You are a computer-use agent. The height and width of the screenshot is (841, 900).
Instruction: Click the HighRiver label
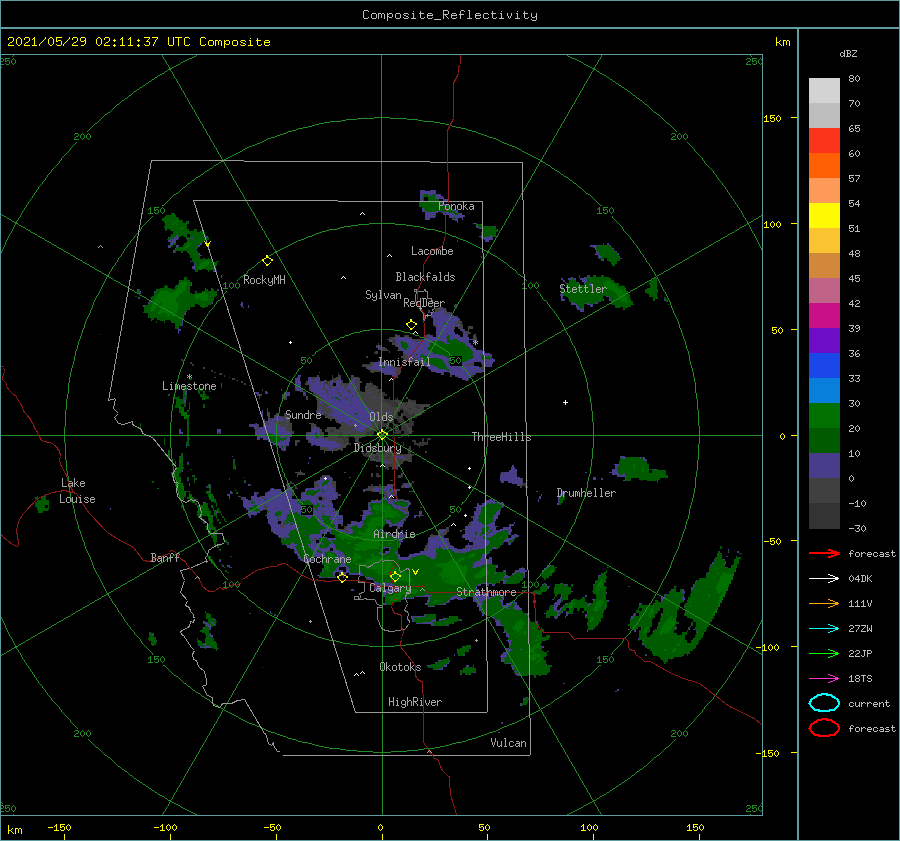coord(415,702)
